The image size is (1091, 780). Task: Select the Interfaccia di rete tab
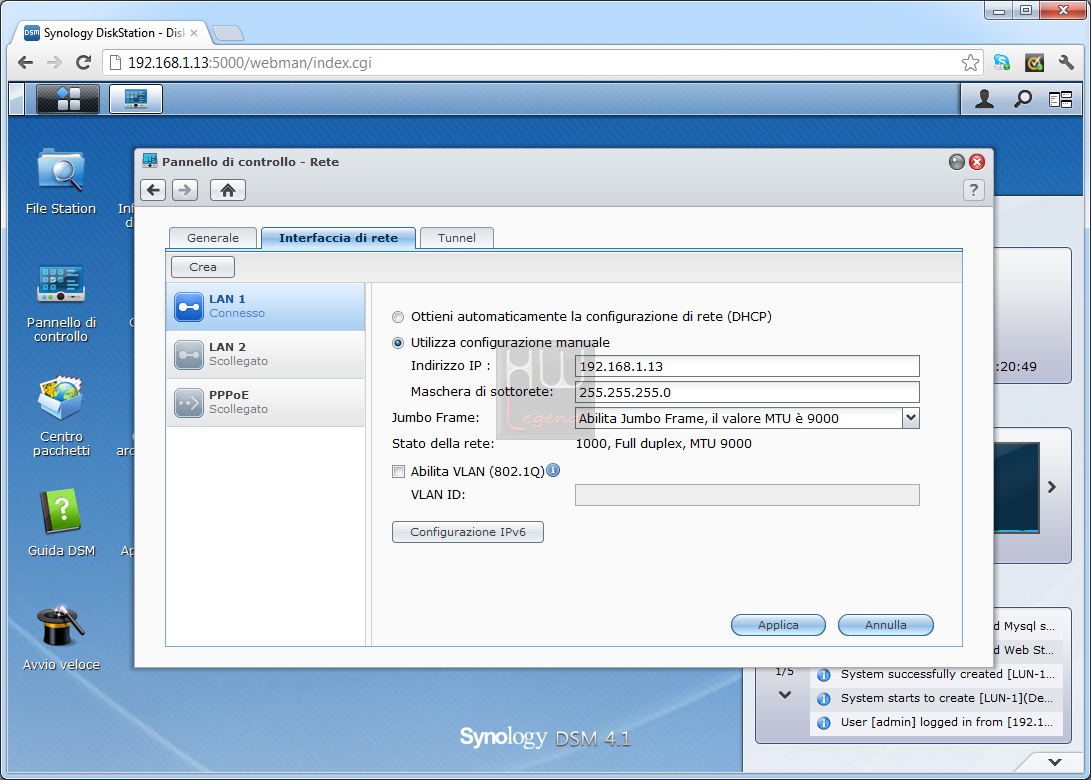click(338, 238)
